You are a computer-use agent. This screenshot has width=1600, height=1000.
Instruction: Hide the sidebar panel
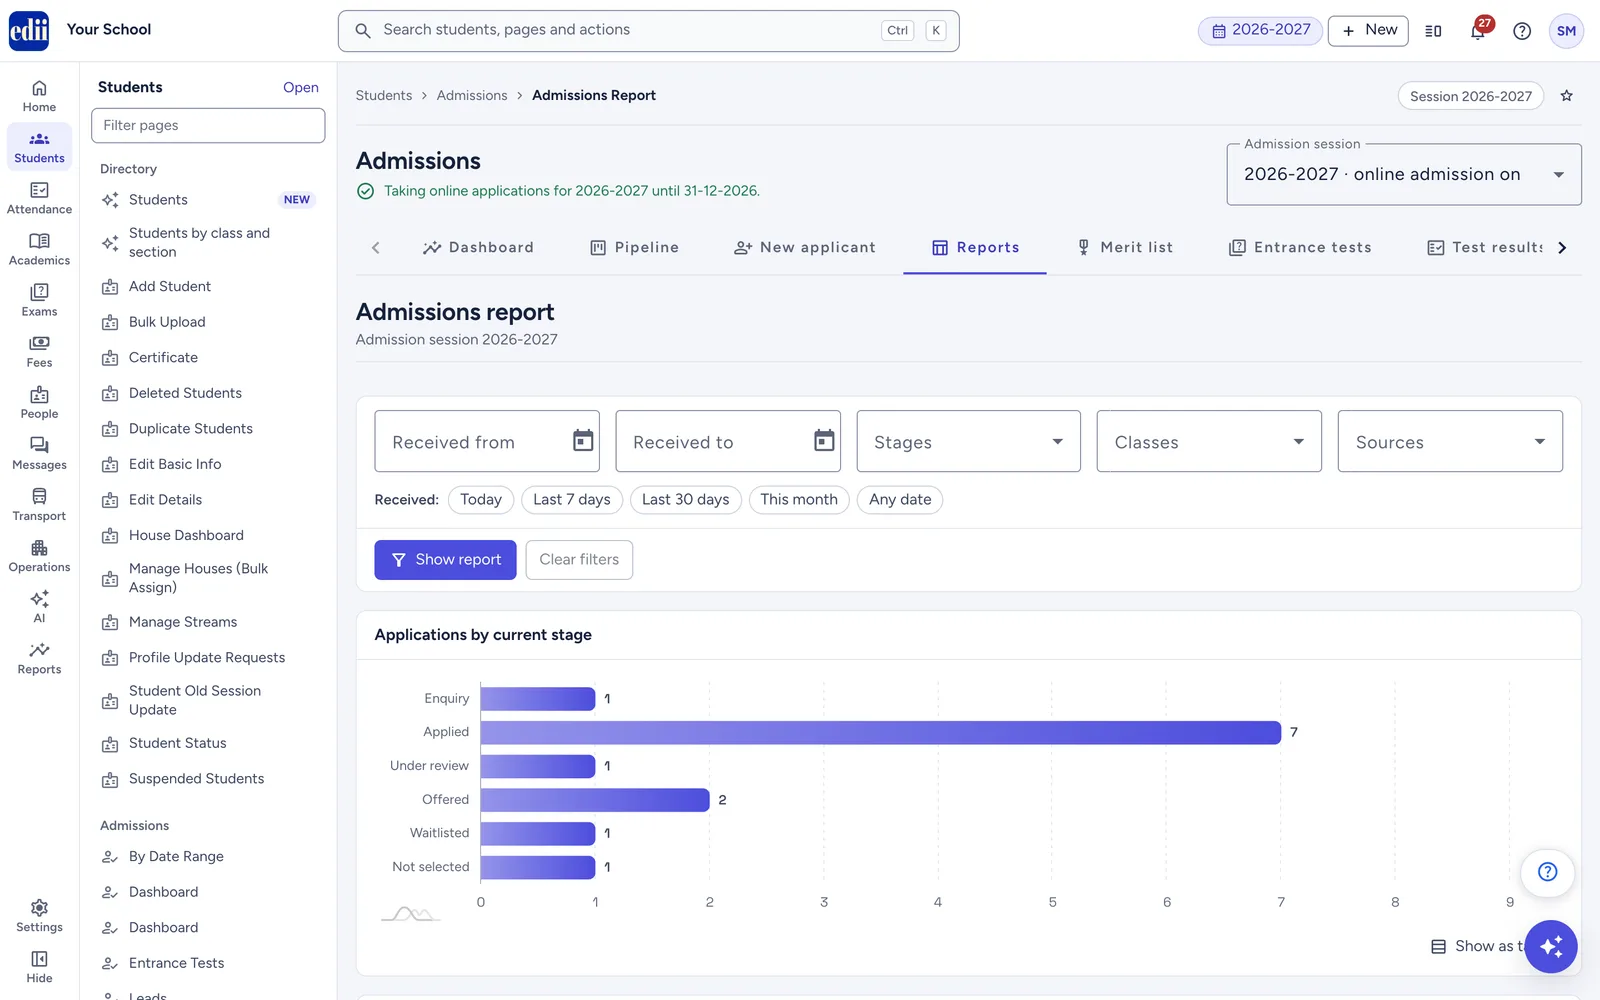(39, 967)
